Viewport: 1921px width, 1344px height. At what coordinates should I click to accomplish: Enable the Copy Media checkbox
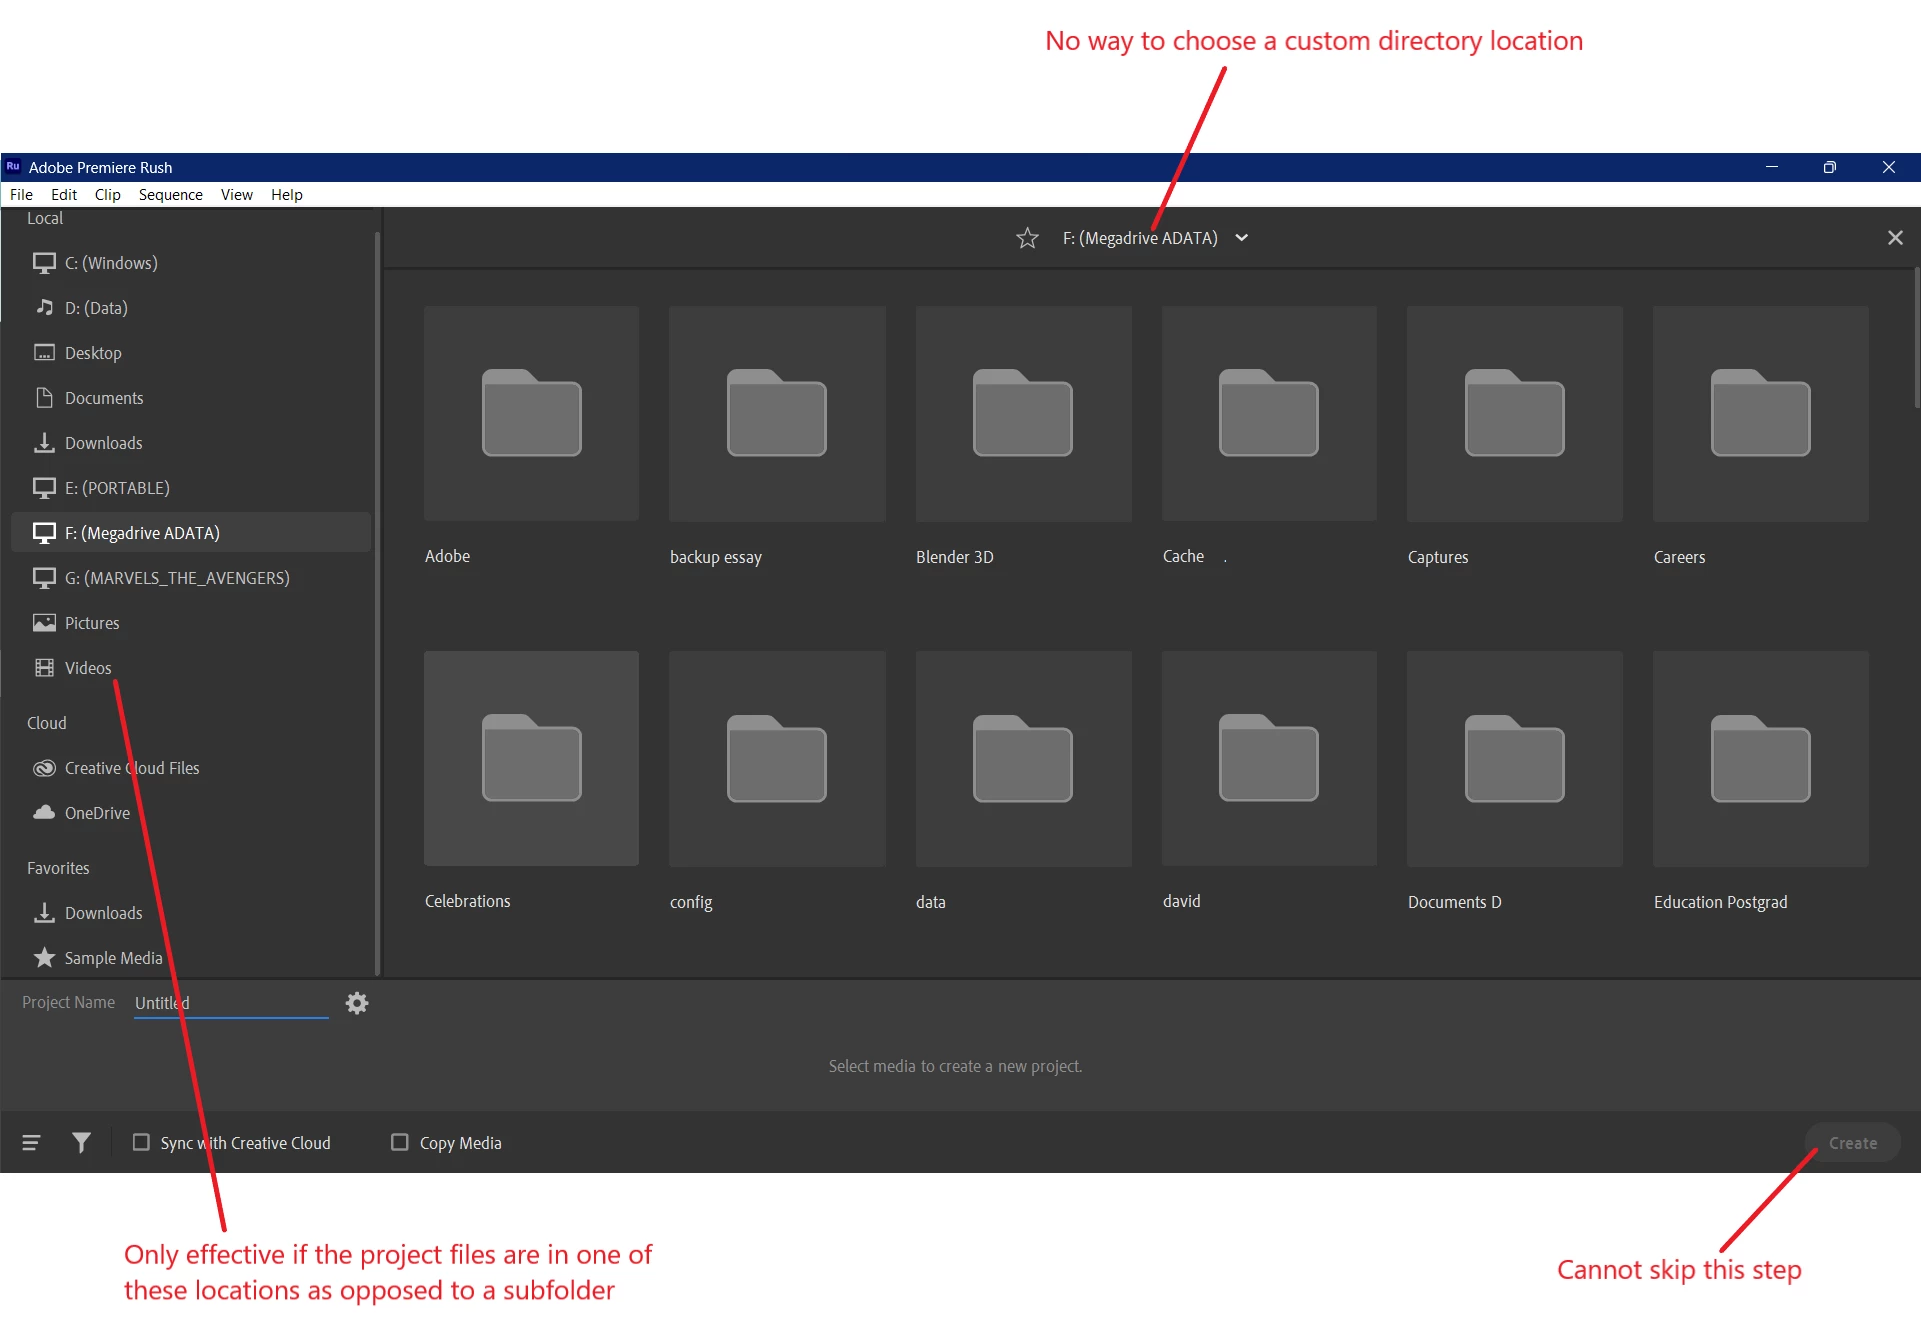(x=400, y=1142)
